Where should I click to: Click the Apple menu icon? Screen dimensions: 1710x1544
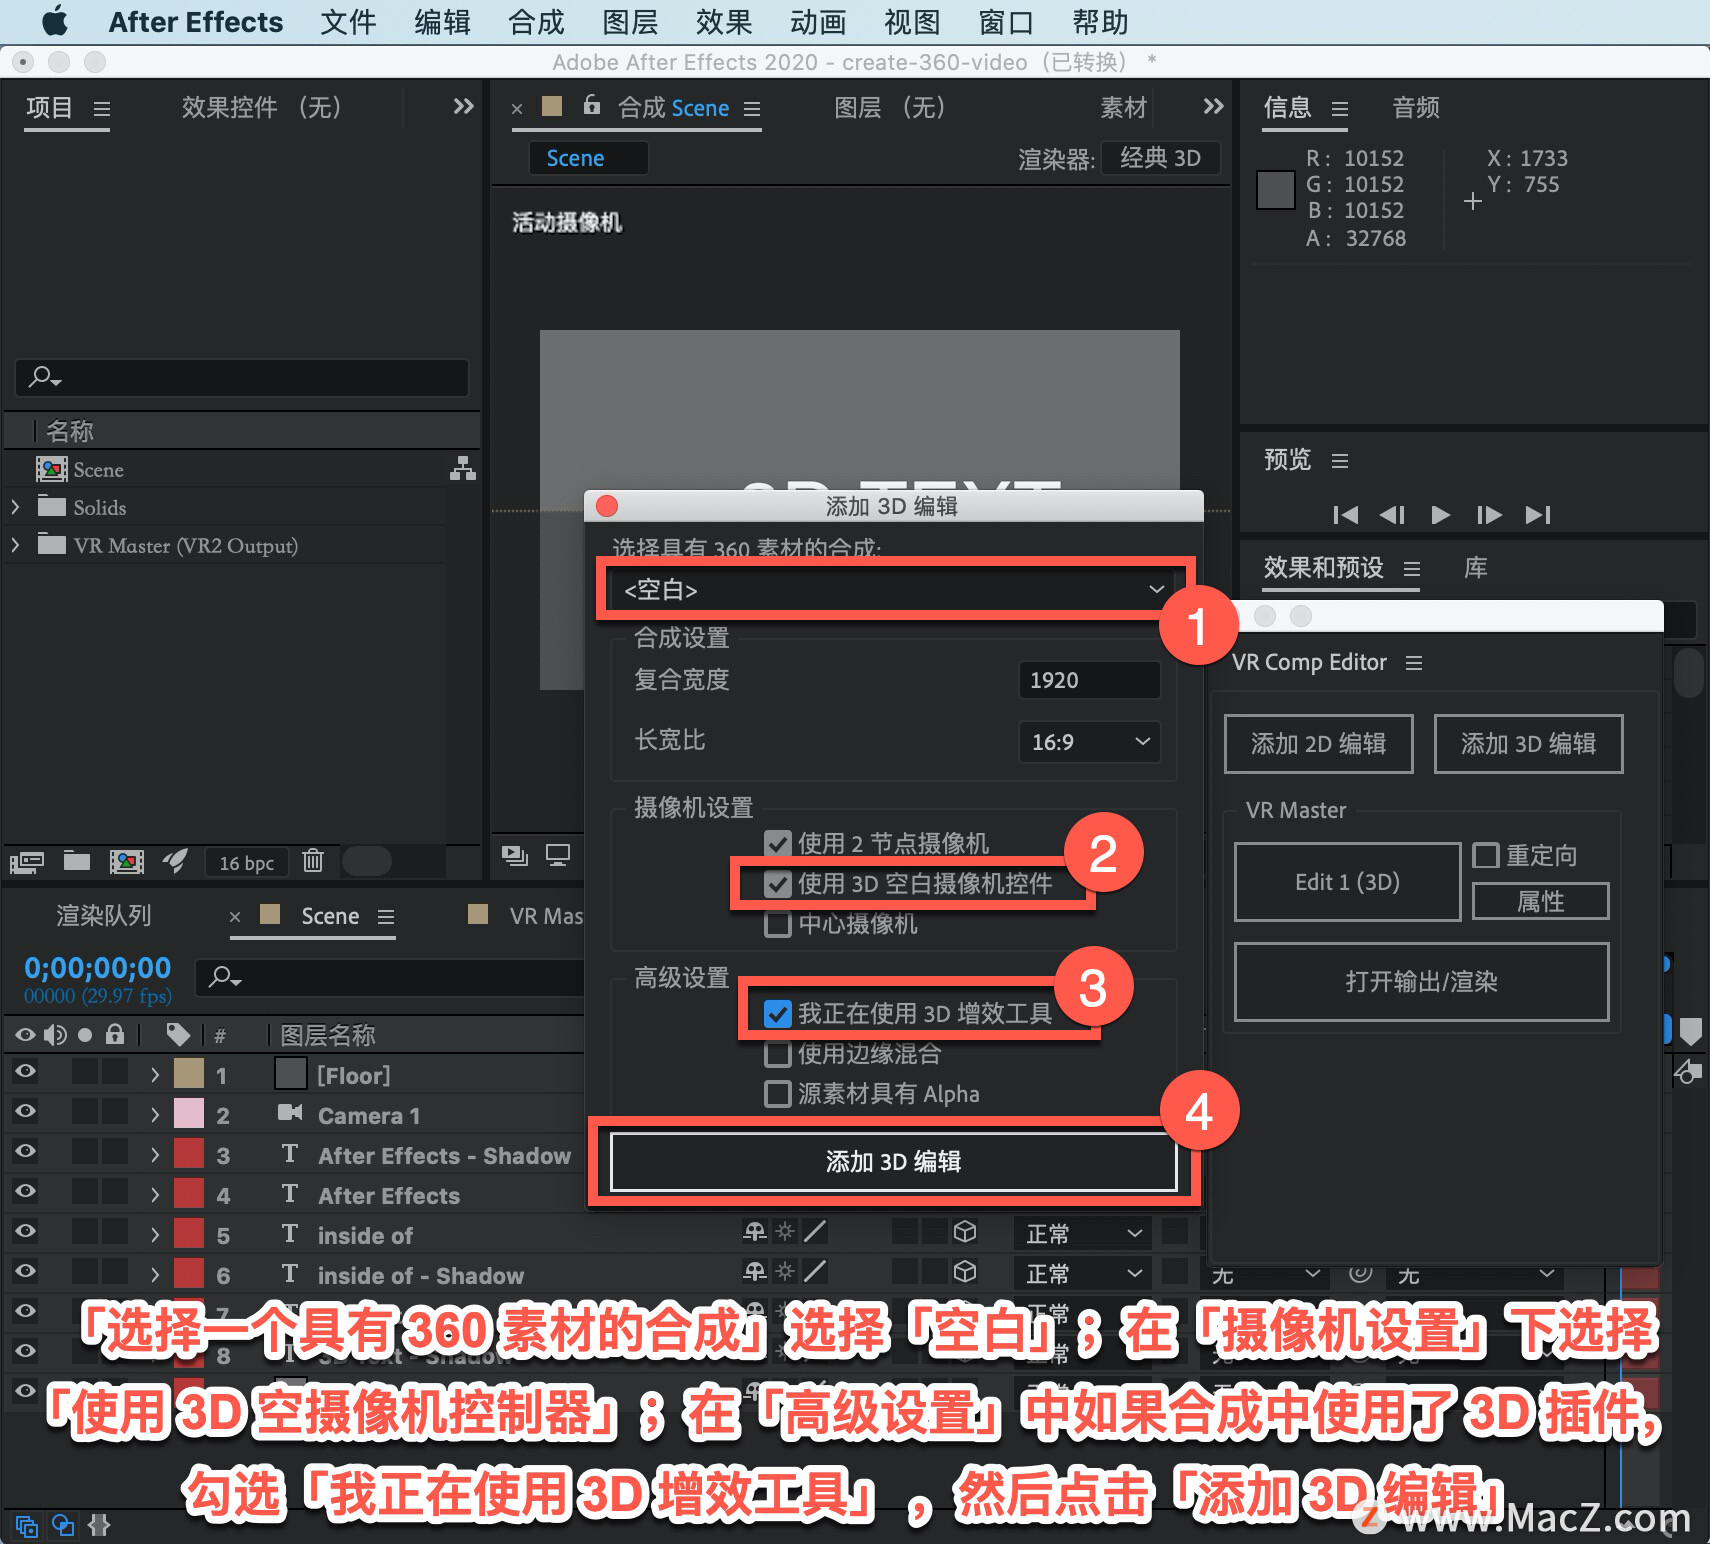pos(55,21)
